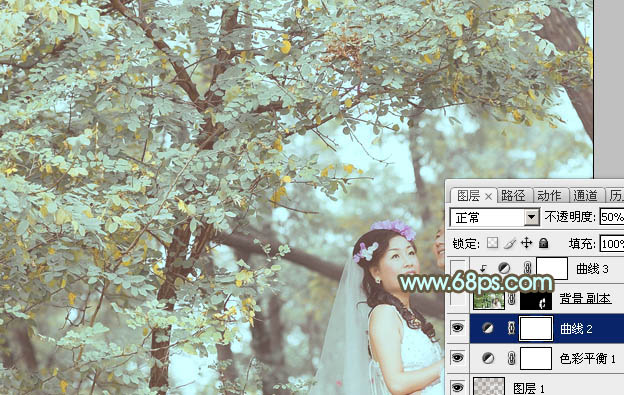Show the 曲线 3 layer
The height and width of the screenshot is (395, 624).
457,269
